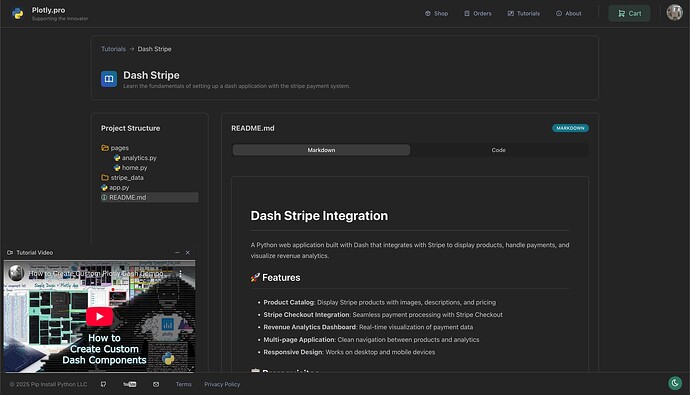This screenshot has height=395, width=690.
Task: Click the pages folder icon
Action: coord(105,148)
